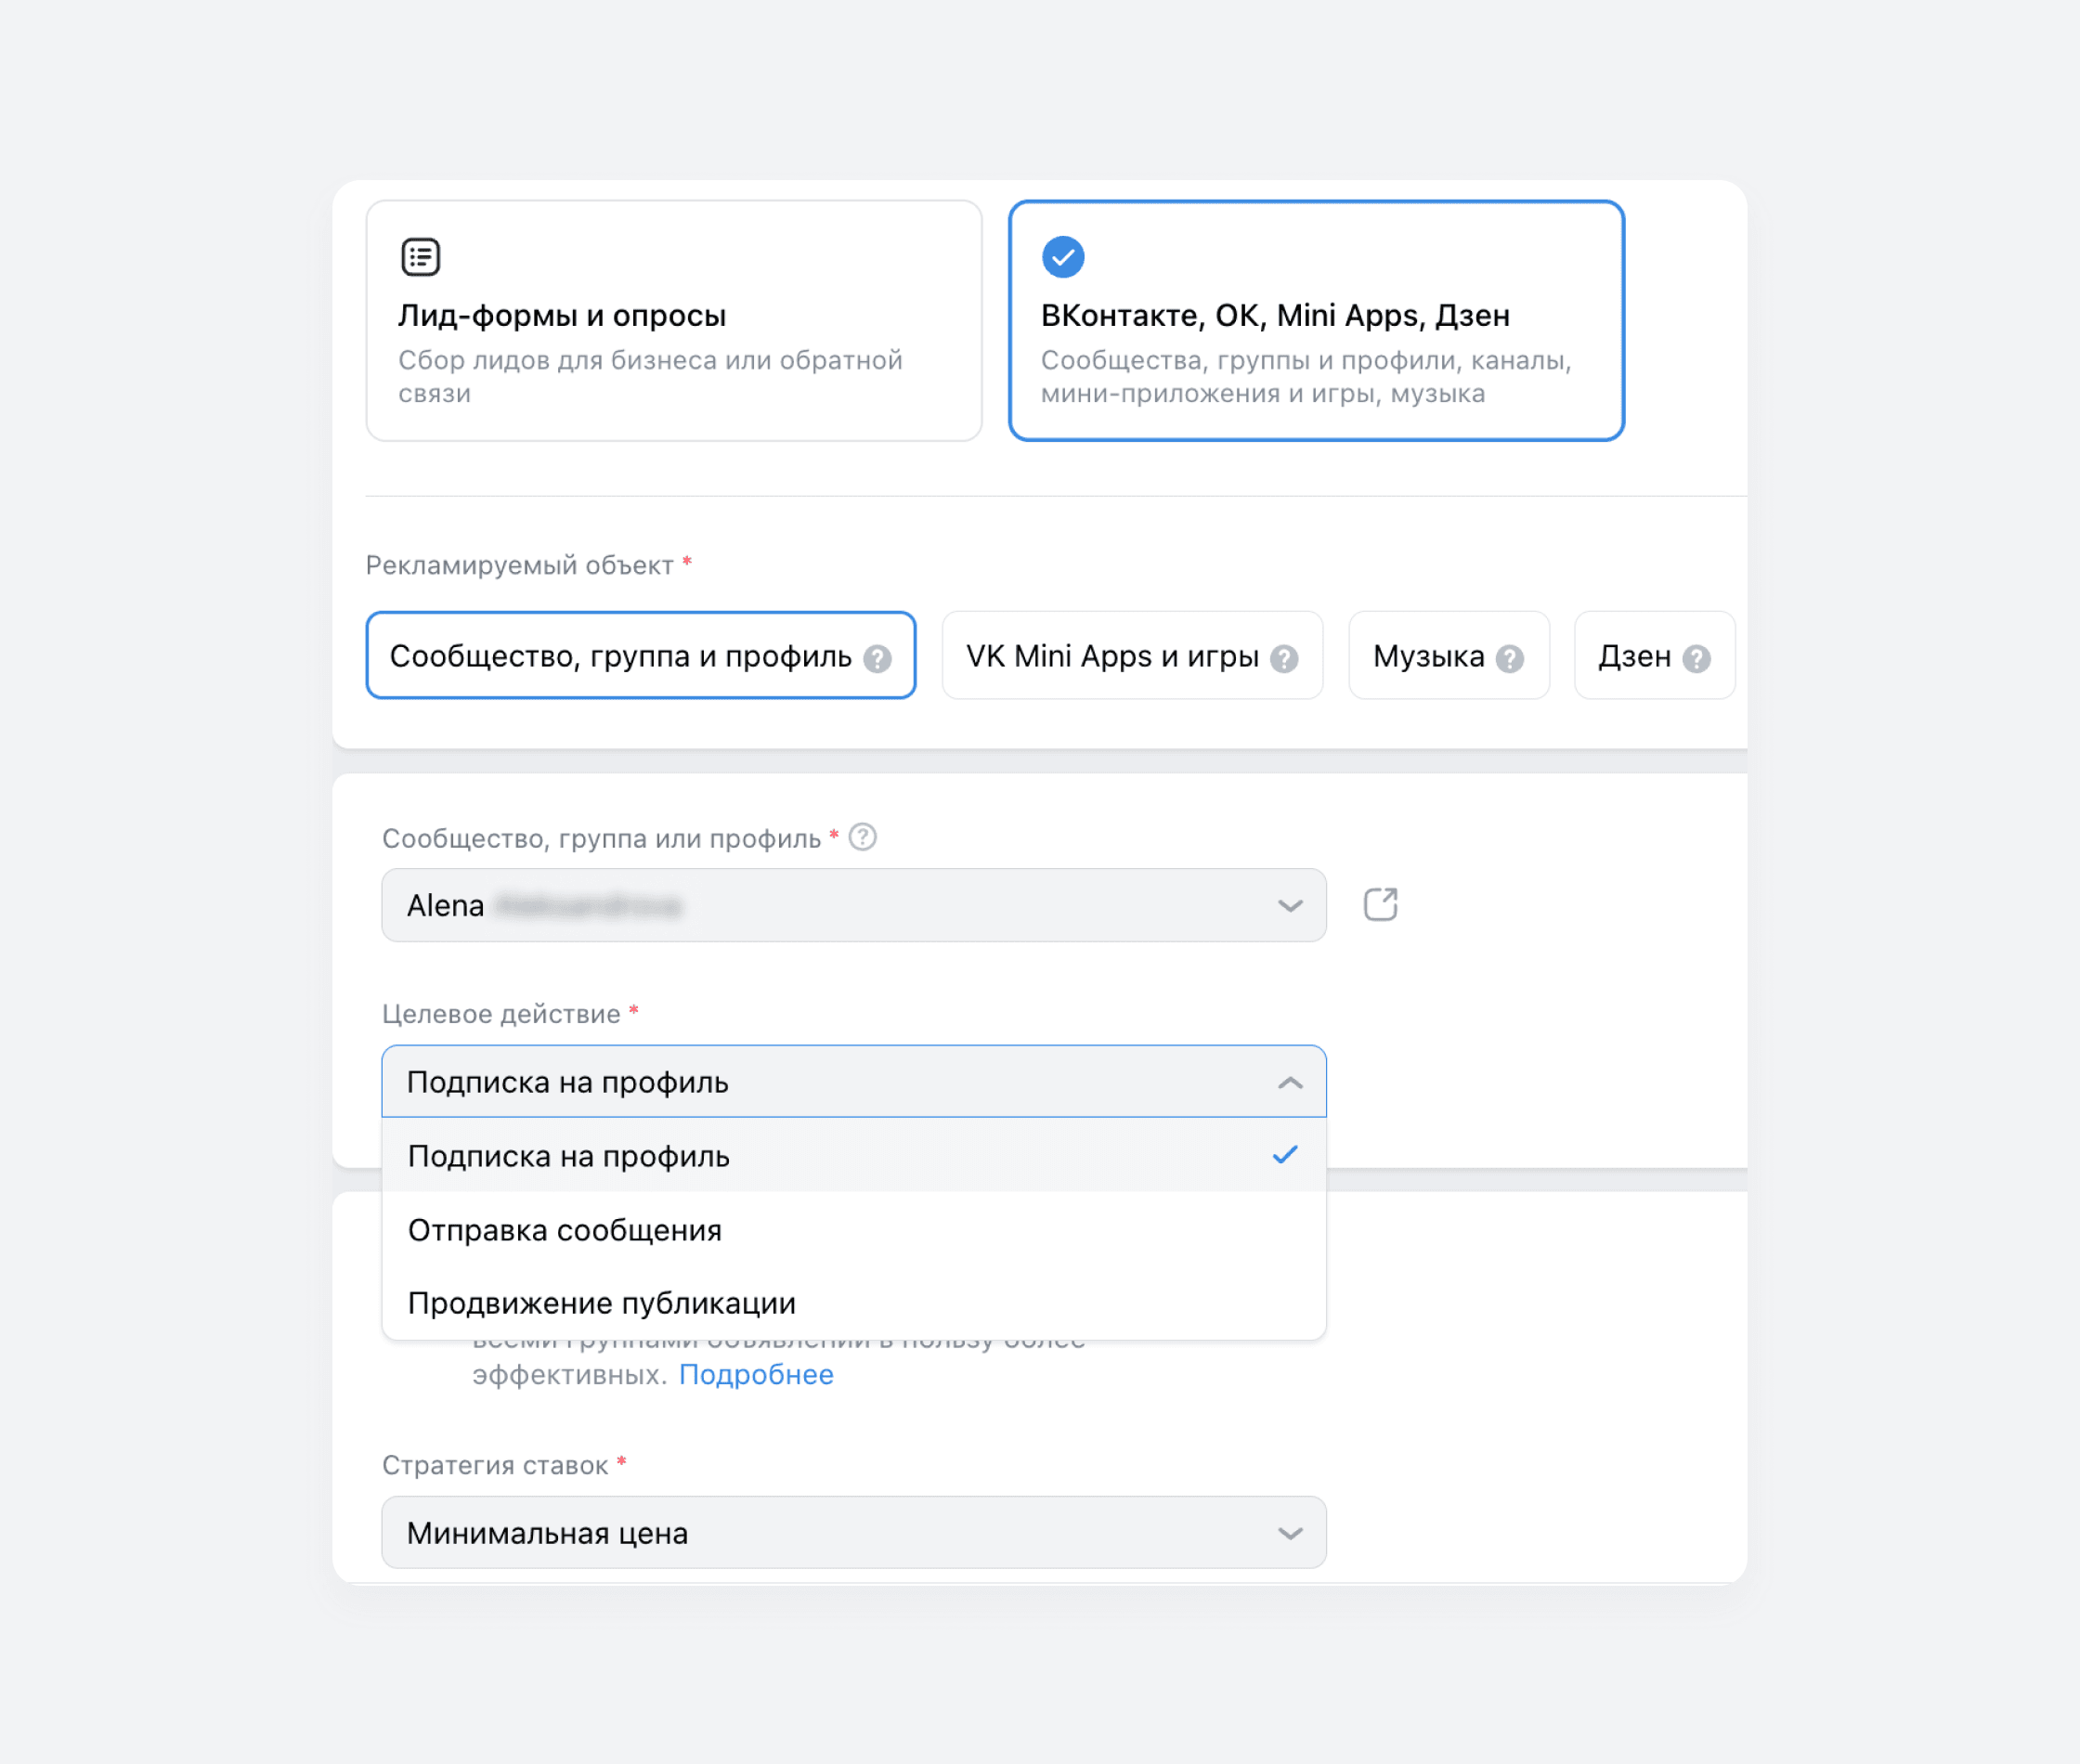The width and height of the screenshot is (2080, 1764).
Task: Open profile in new window icon
Action: coord(1380,904)
